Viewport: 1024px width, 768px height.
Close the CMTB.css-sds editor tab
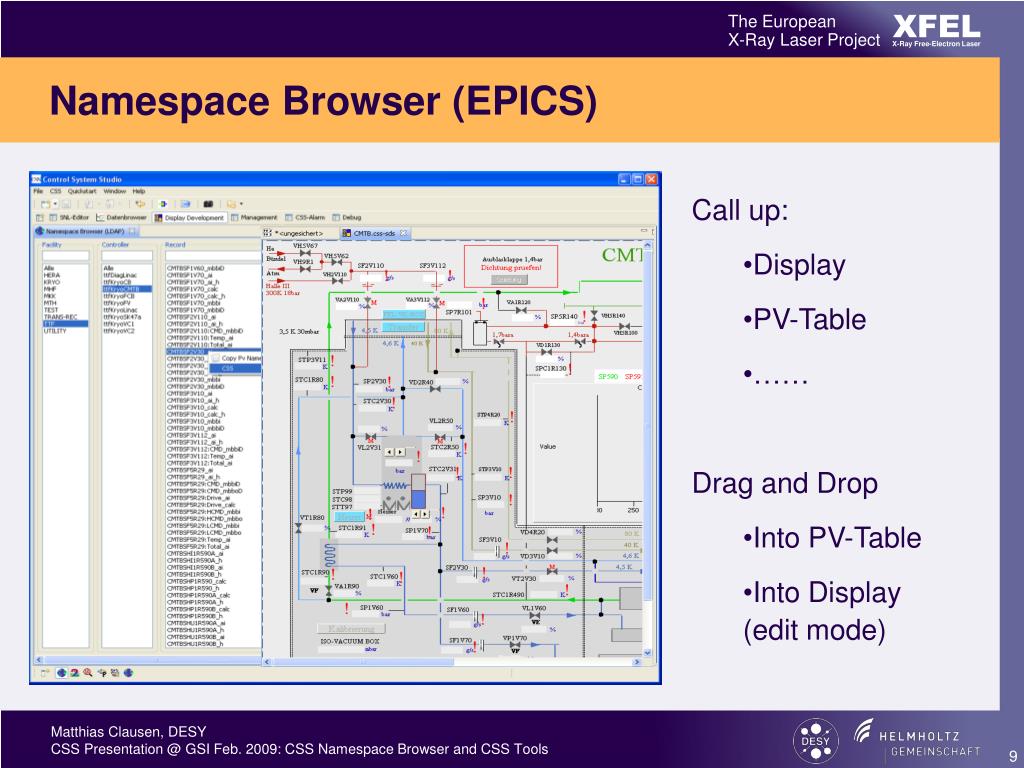[404, 233]
